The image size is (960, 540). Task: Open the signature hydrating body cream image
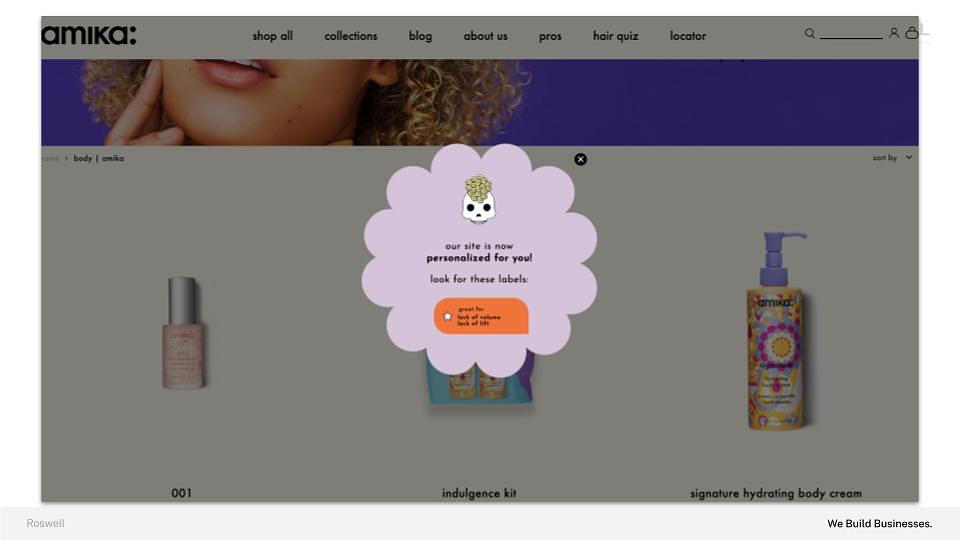point(776,331)
